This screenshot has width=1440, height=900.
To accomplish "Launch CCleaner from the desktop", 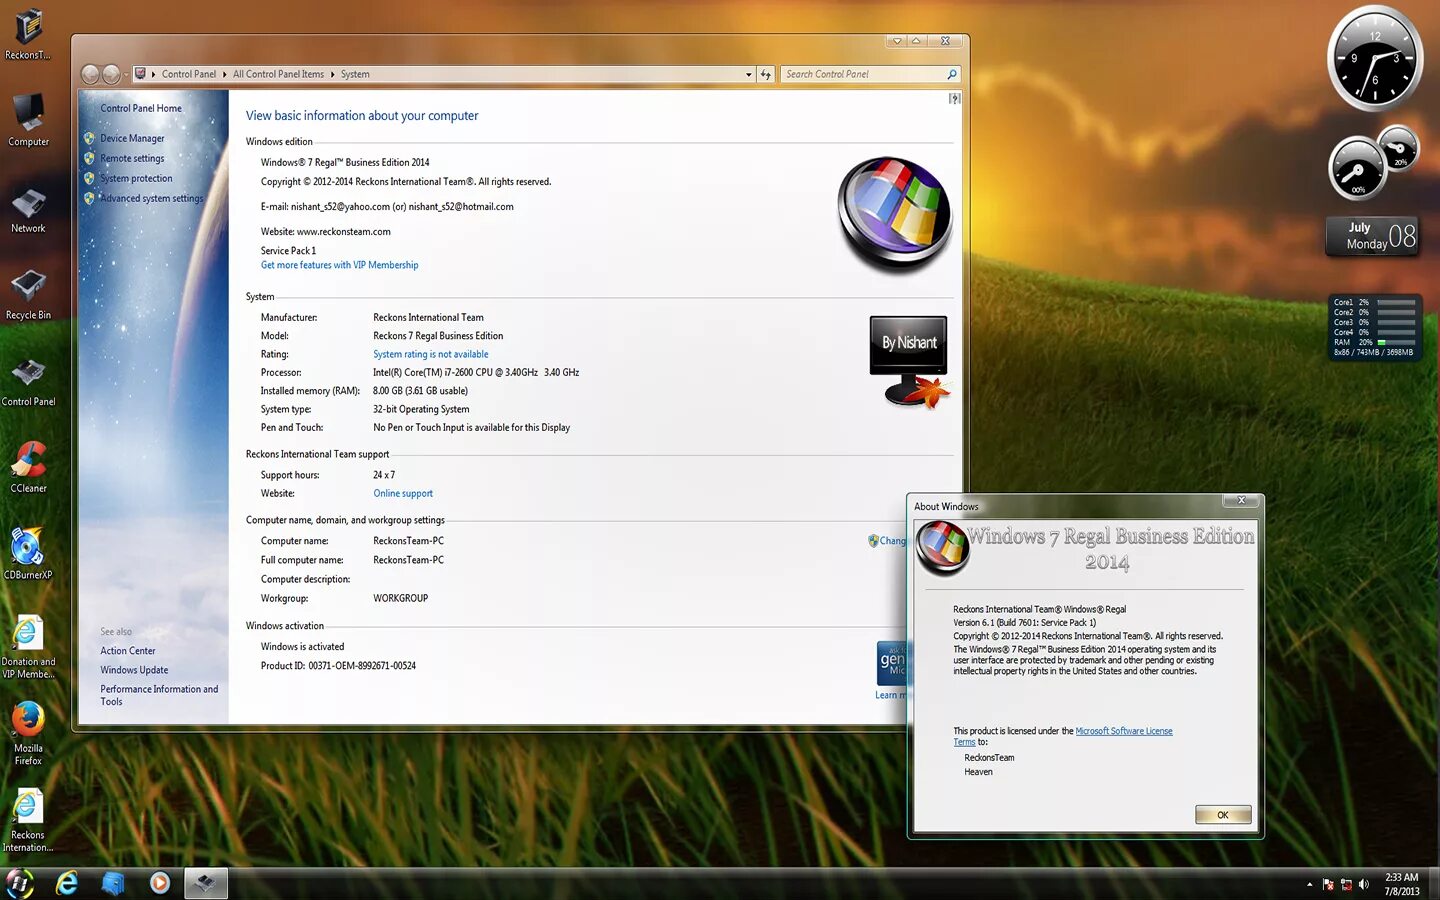I will click(x=28, y=468).
